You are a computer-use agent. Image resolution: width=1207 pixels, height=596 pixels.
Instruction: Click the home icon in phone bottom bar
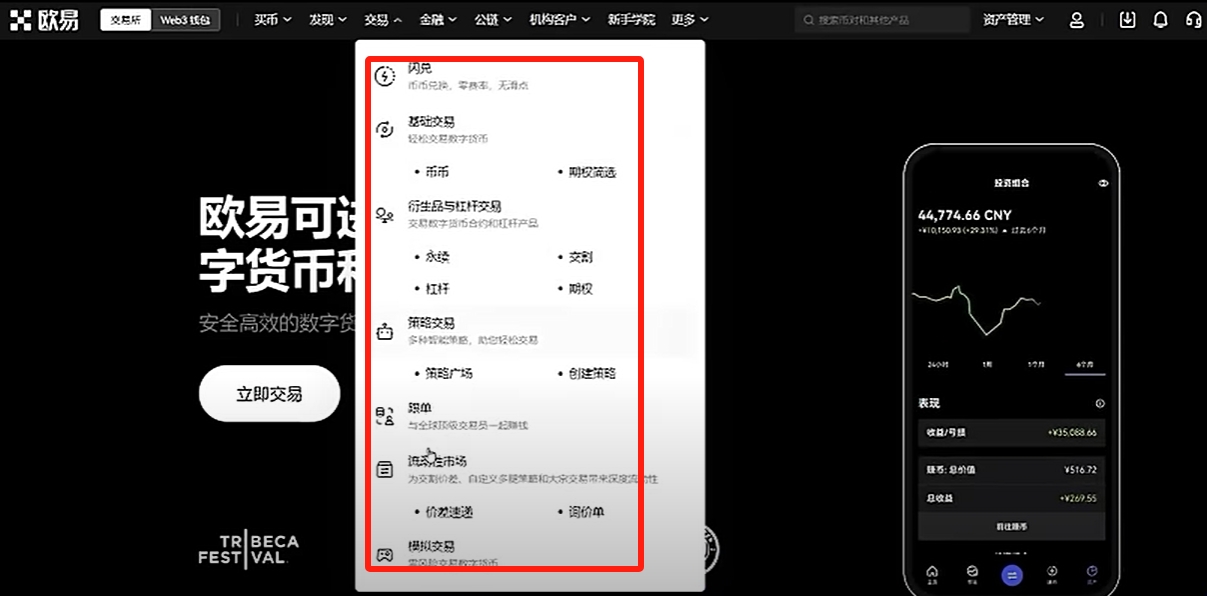[x=932, y=573]
